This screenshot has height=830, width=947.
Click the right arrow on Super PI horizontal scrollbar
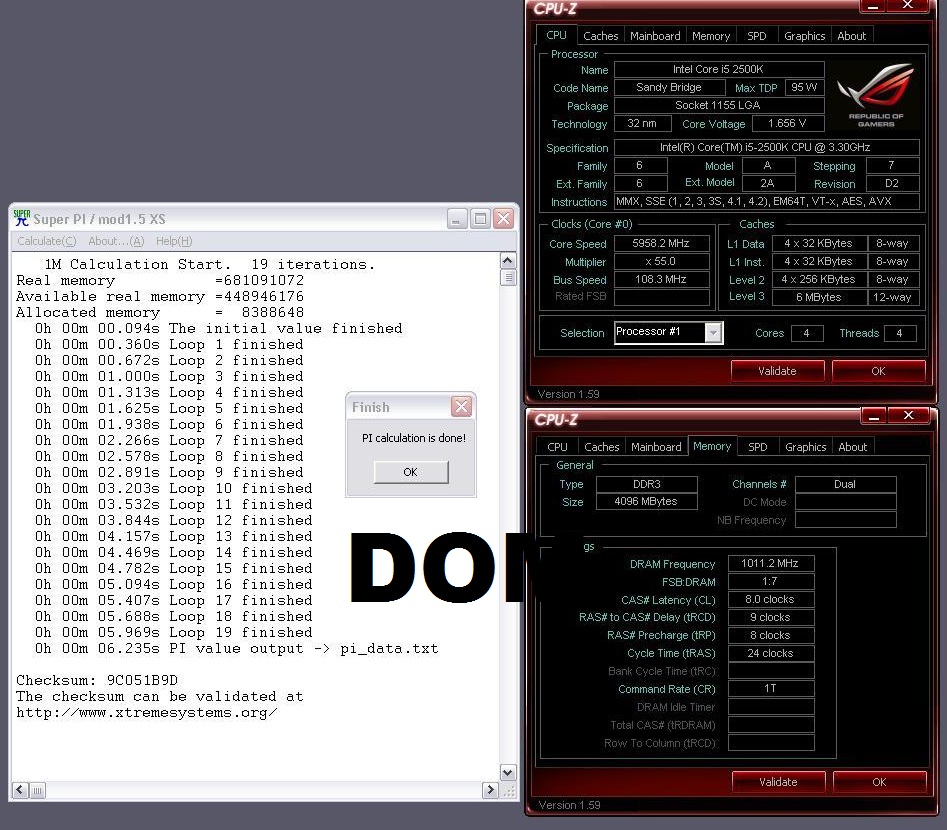[490, 791]
